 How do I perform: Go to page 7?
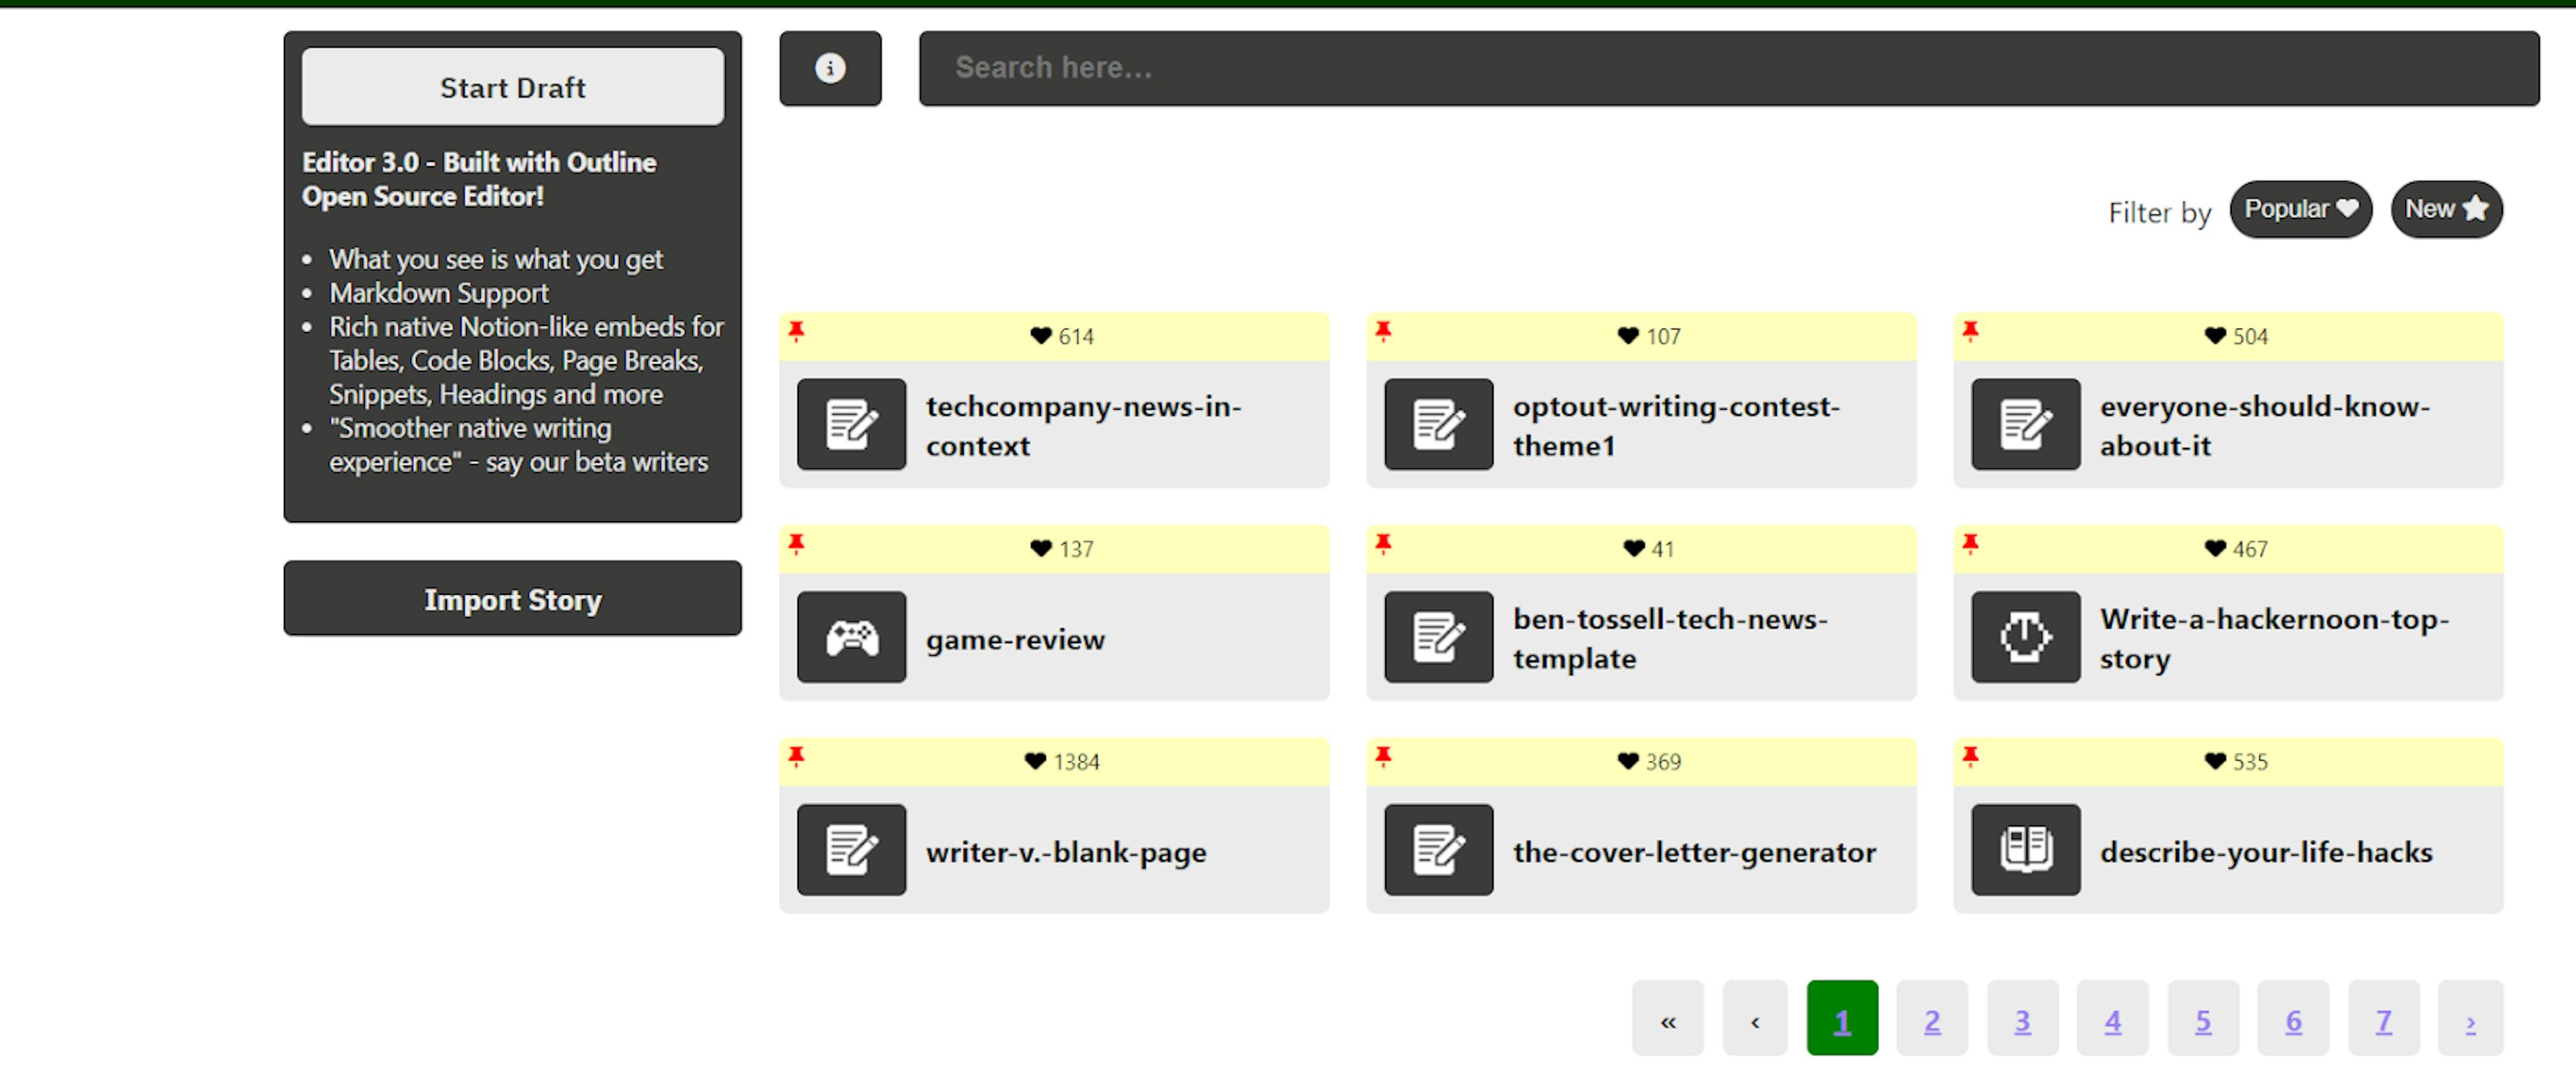pyautogui.click(x=2384, y=1019)
